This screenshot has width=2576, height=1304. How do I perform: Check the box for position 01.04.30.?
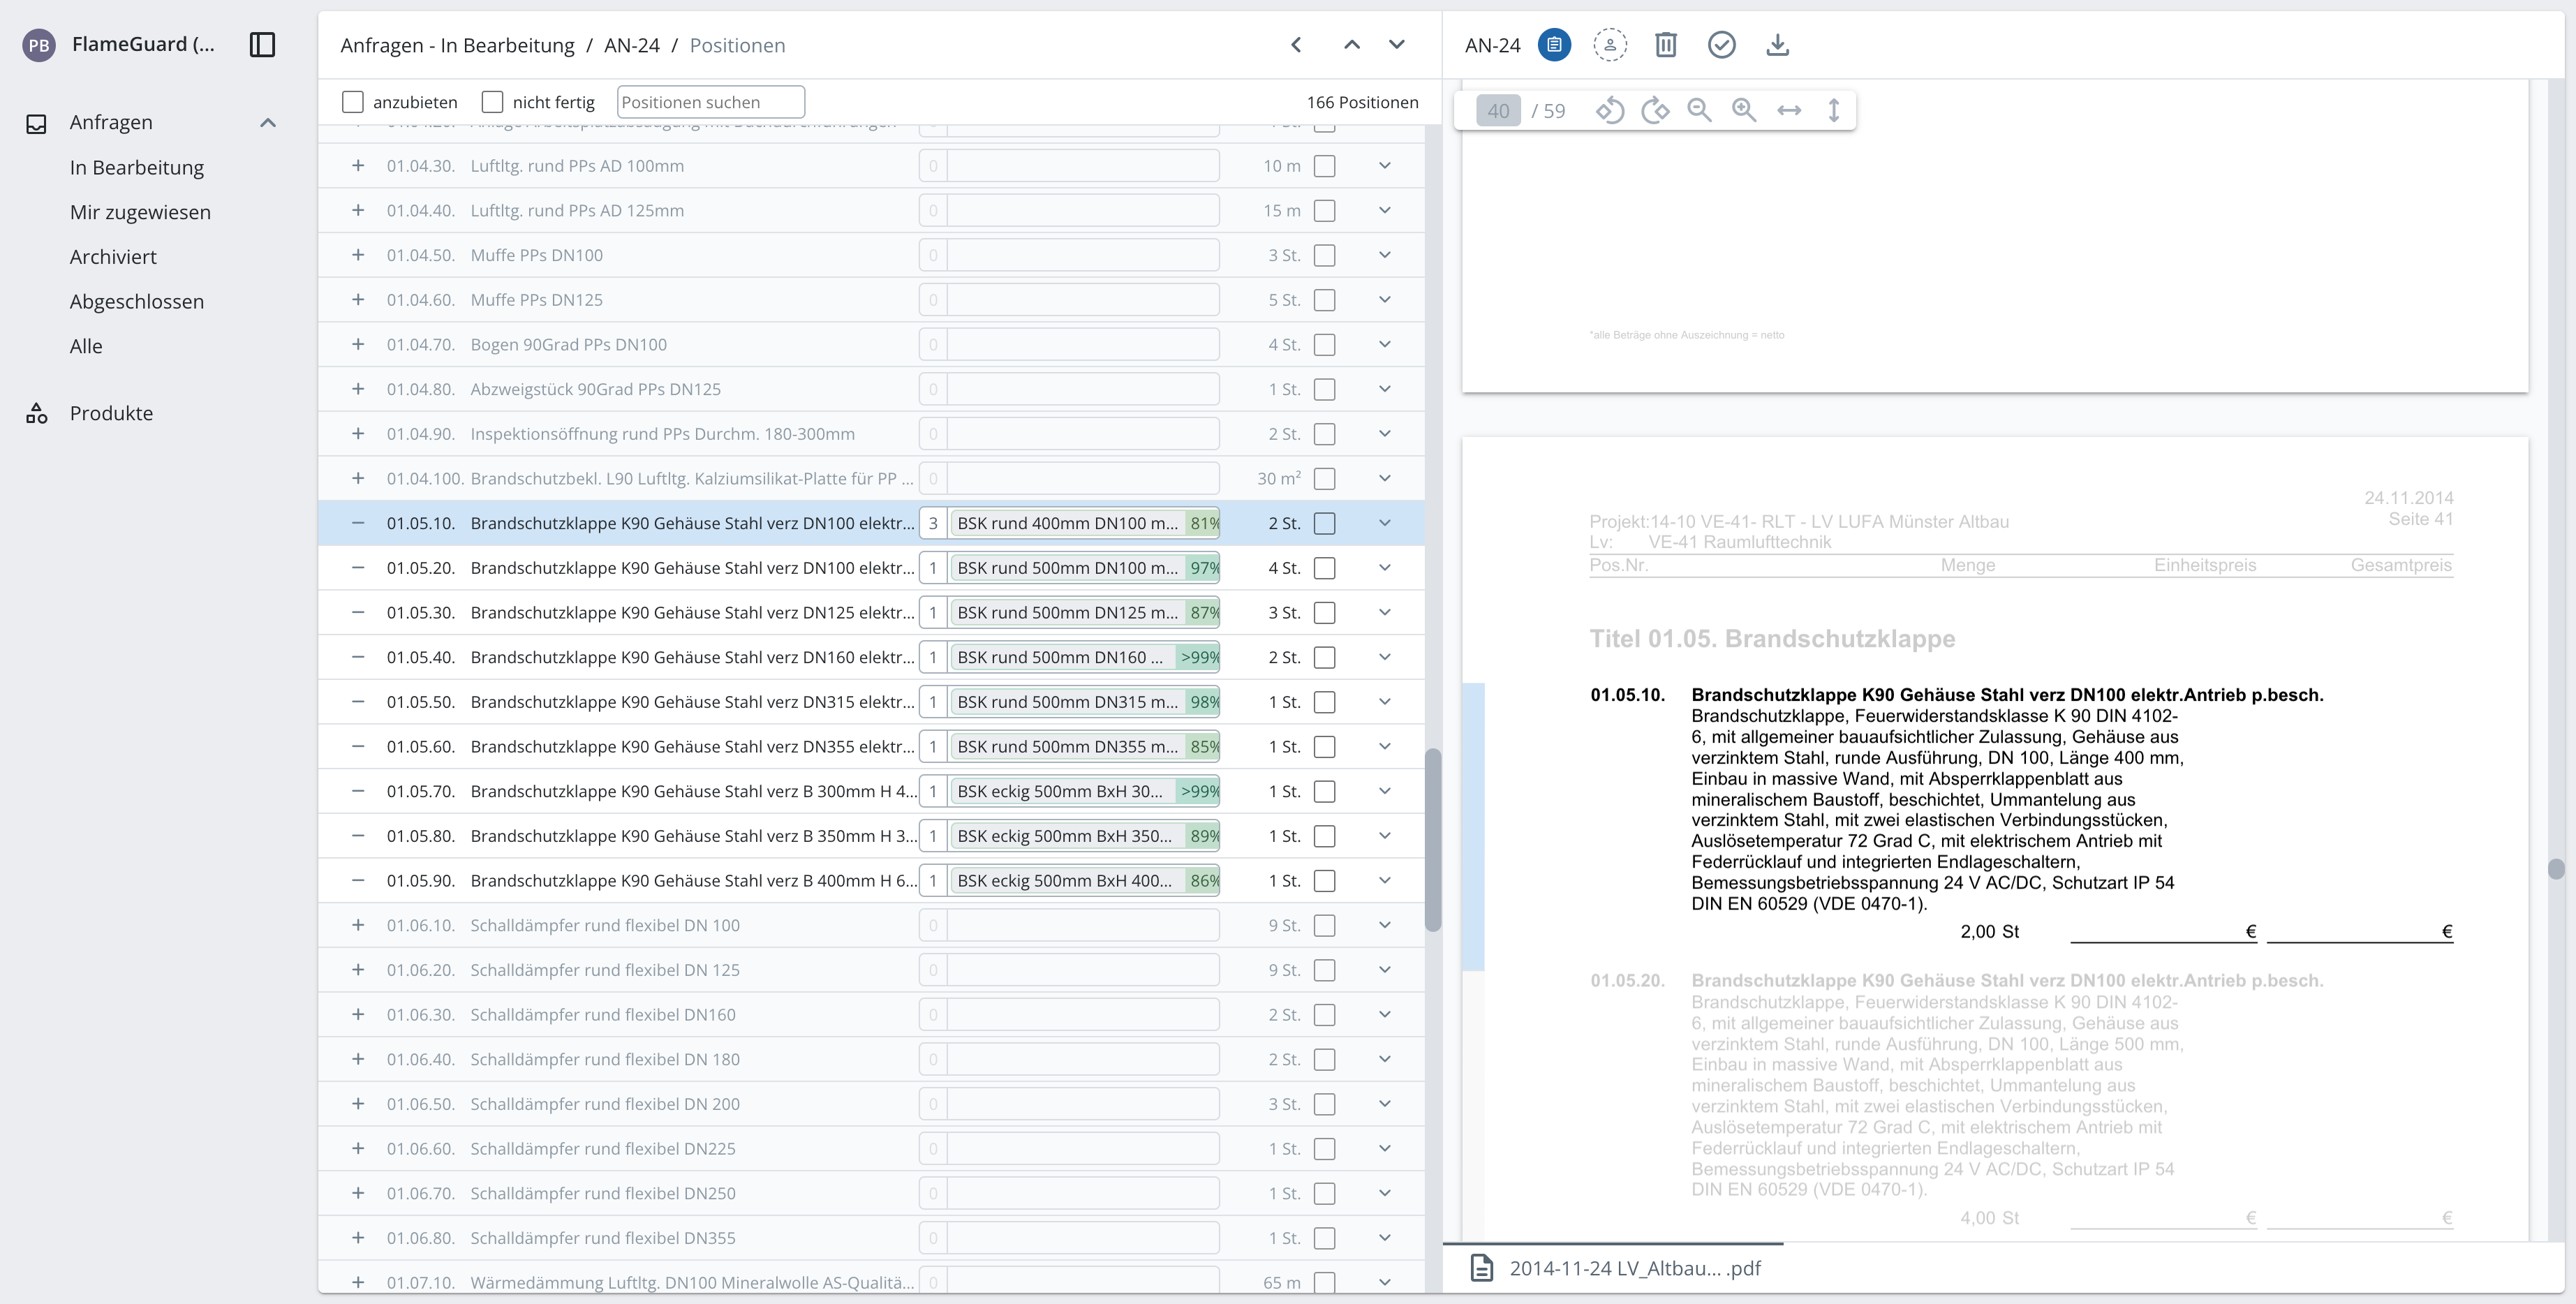tap(1325, 166)
